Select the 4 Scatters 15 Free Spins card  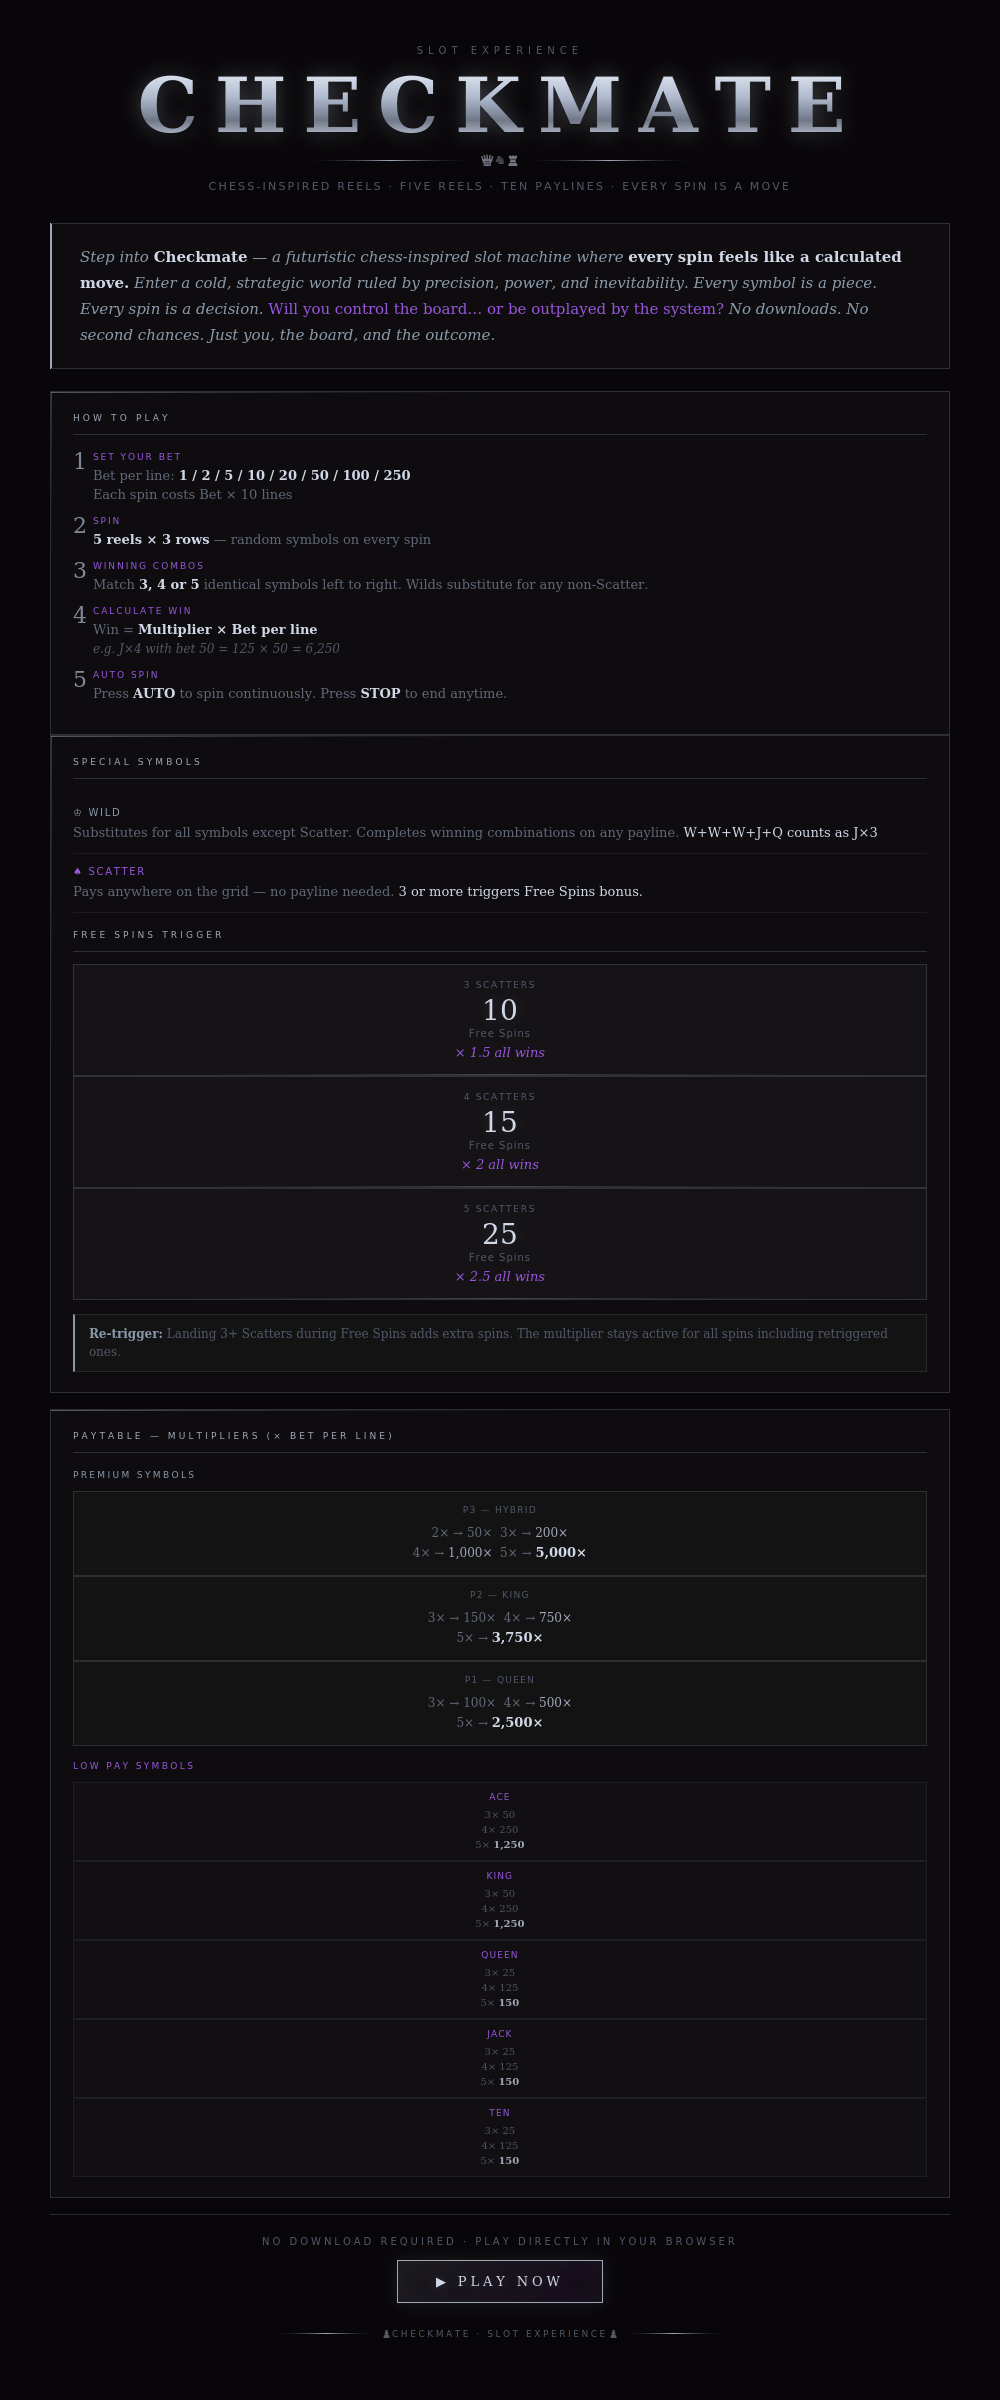(500, 1132)
